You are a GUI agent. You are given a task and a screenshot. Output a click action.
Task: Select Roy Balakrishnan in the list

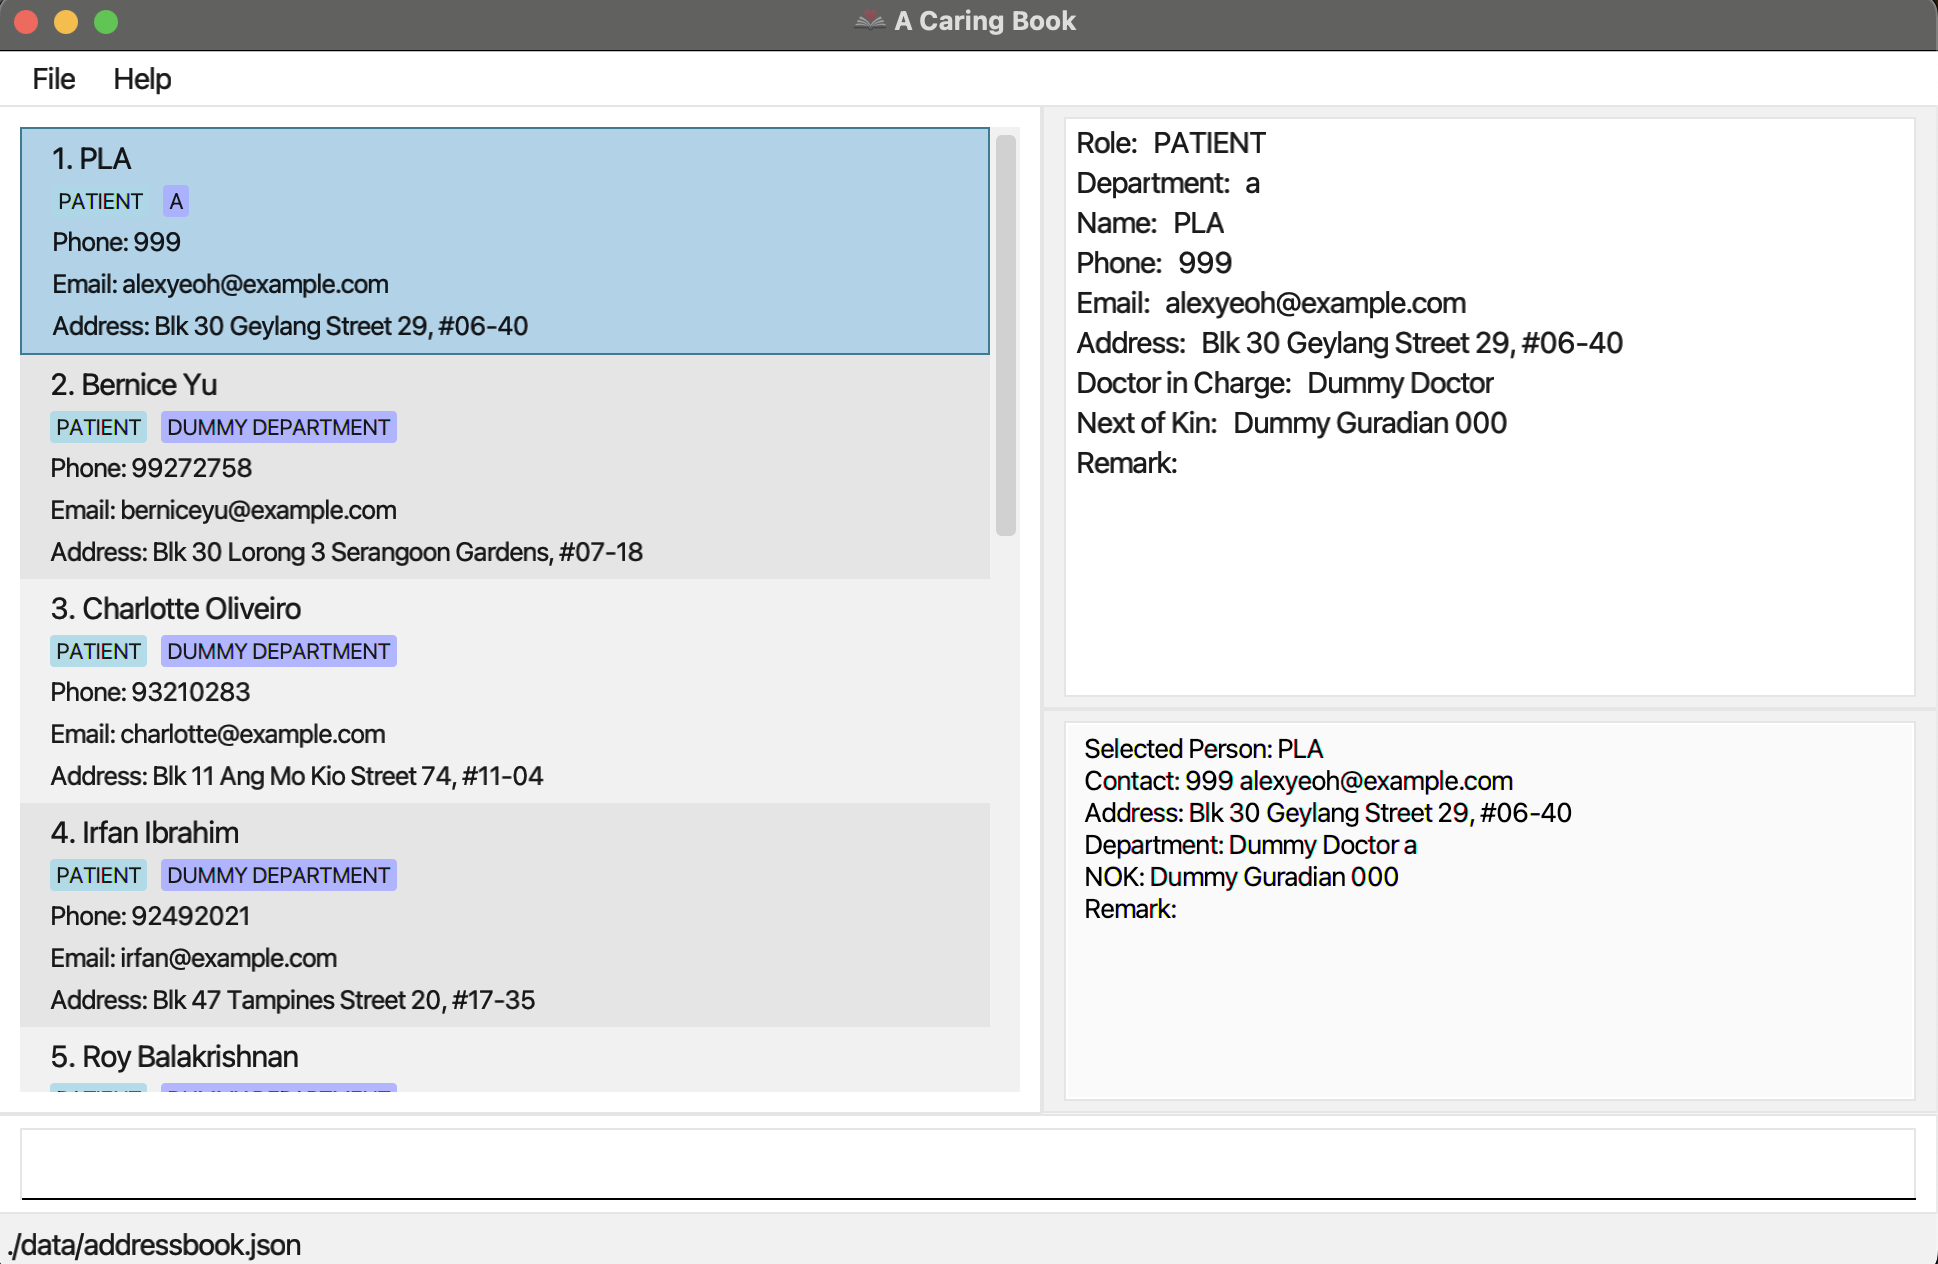[175, 1056]
